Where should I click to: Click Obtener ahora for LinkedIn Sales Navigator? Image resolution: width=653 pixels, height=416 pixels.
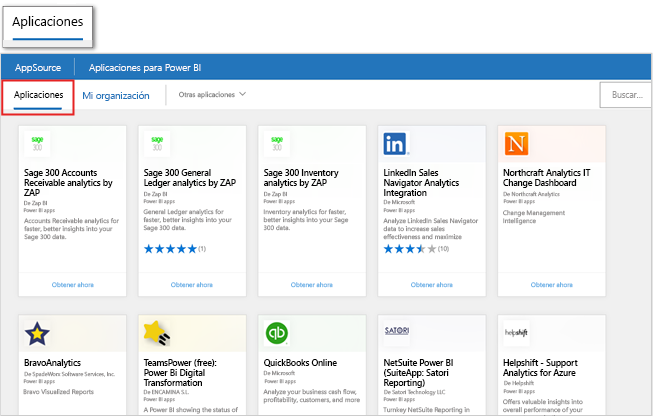431,285
